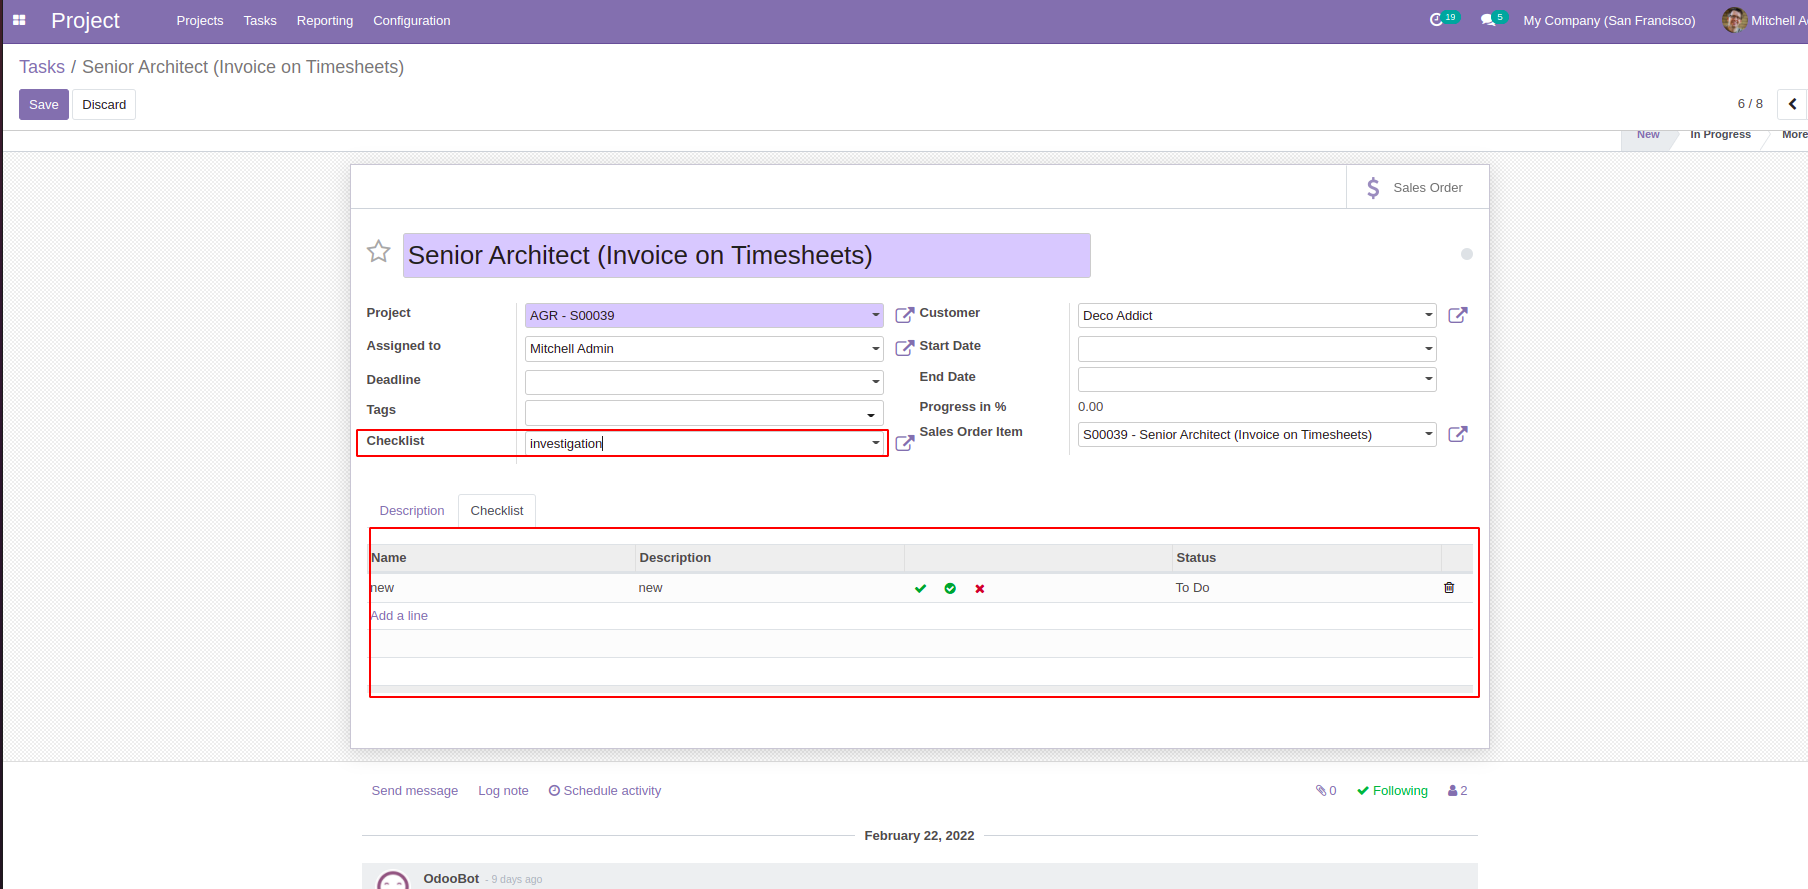The height and width of the screenshot is (889, 1808).
Task: Go to Tasks breadcrumb link
Action: coord(42,67)
